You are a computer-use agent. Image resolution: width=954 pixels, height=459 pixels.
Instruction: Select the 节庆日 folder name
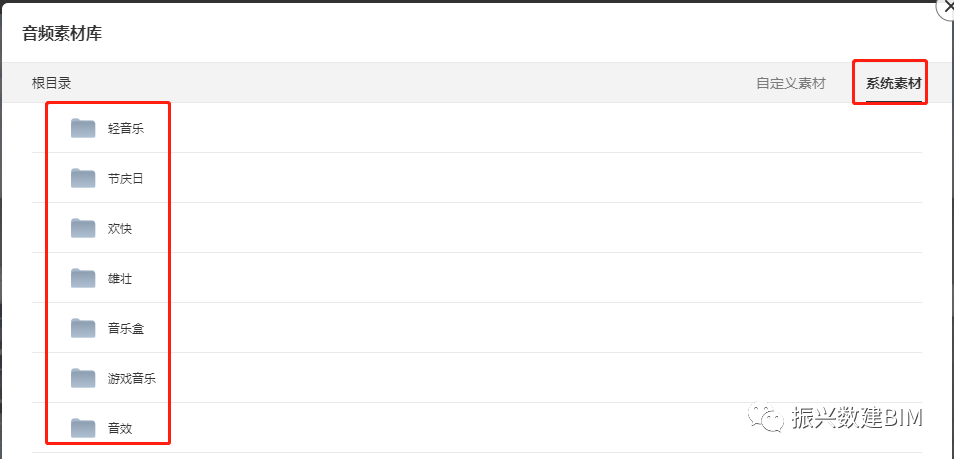126,179
